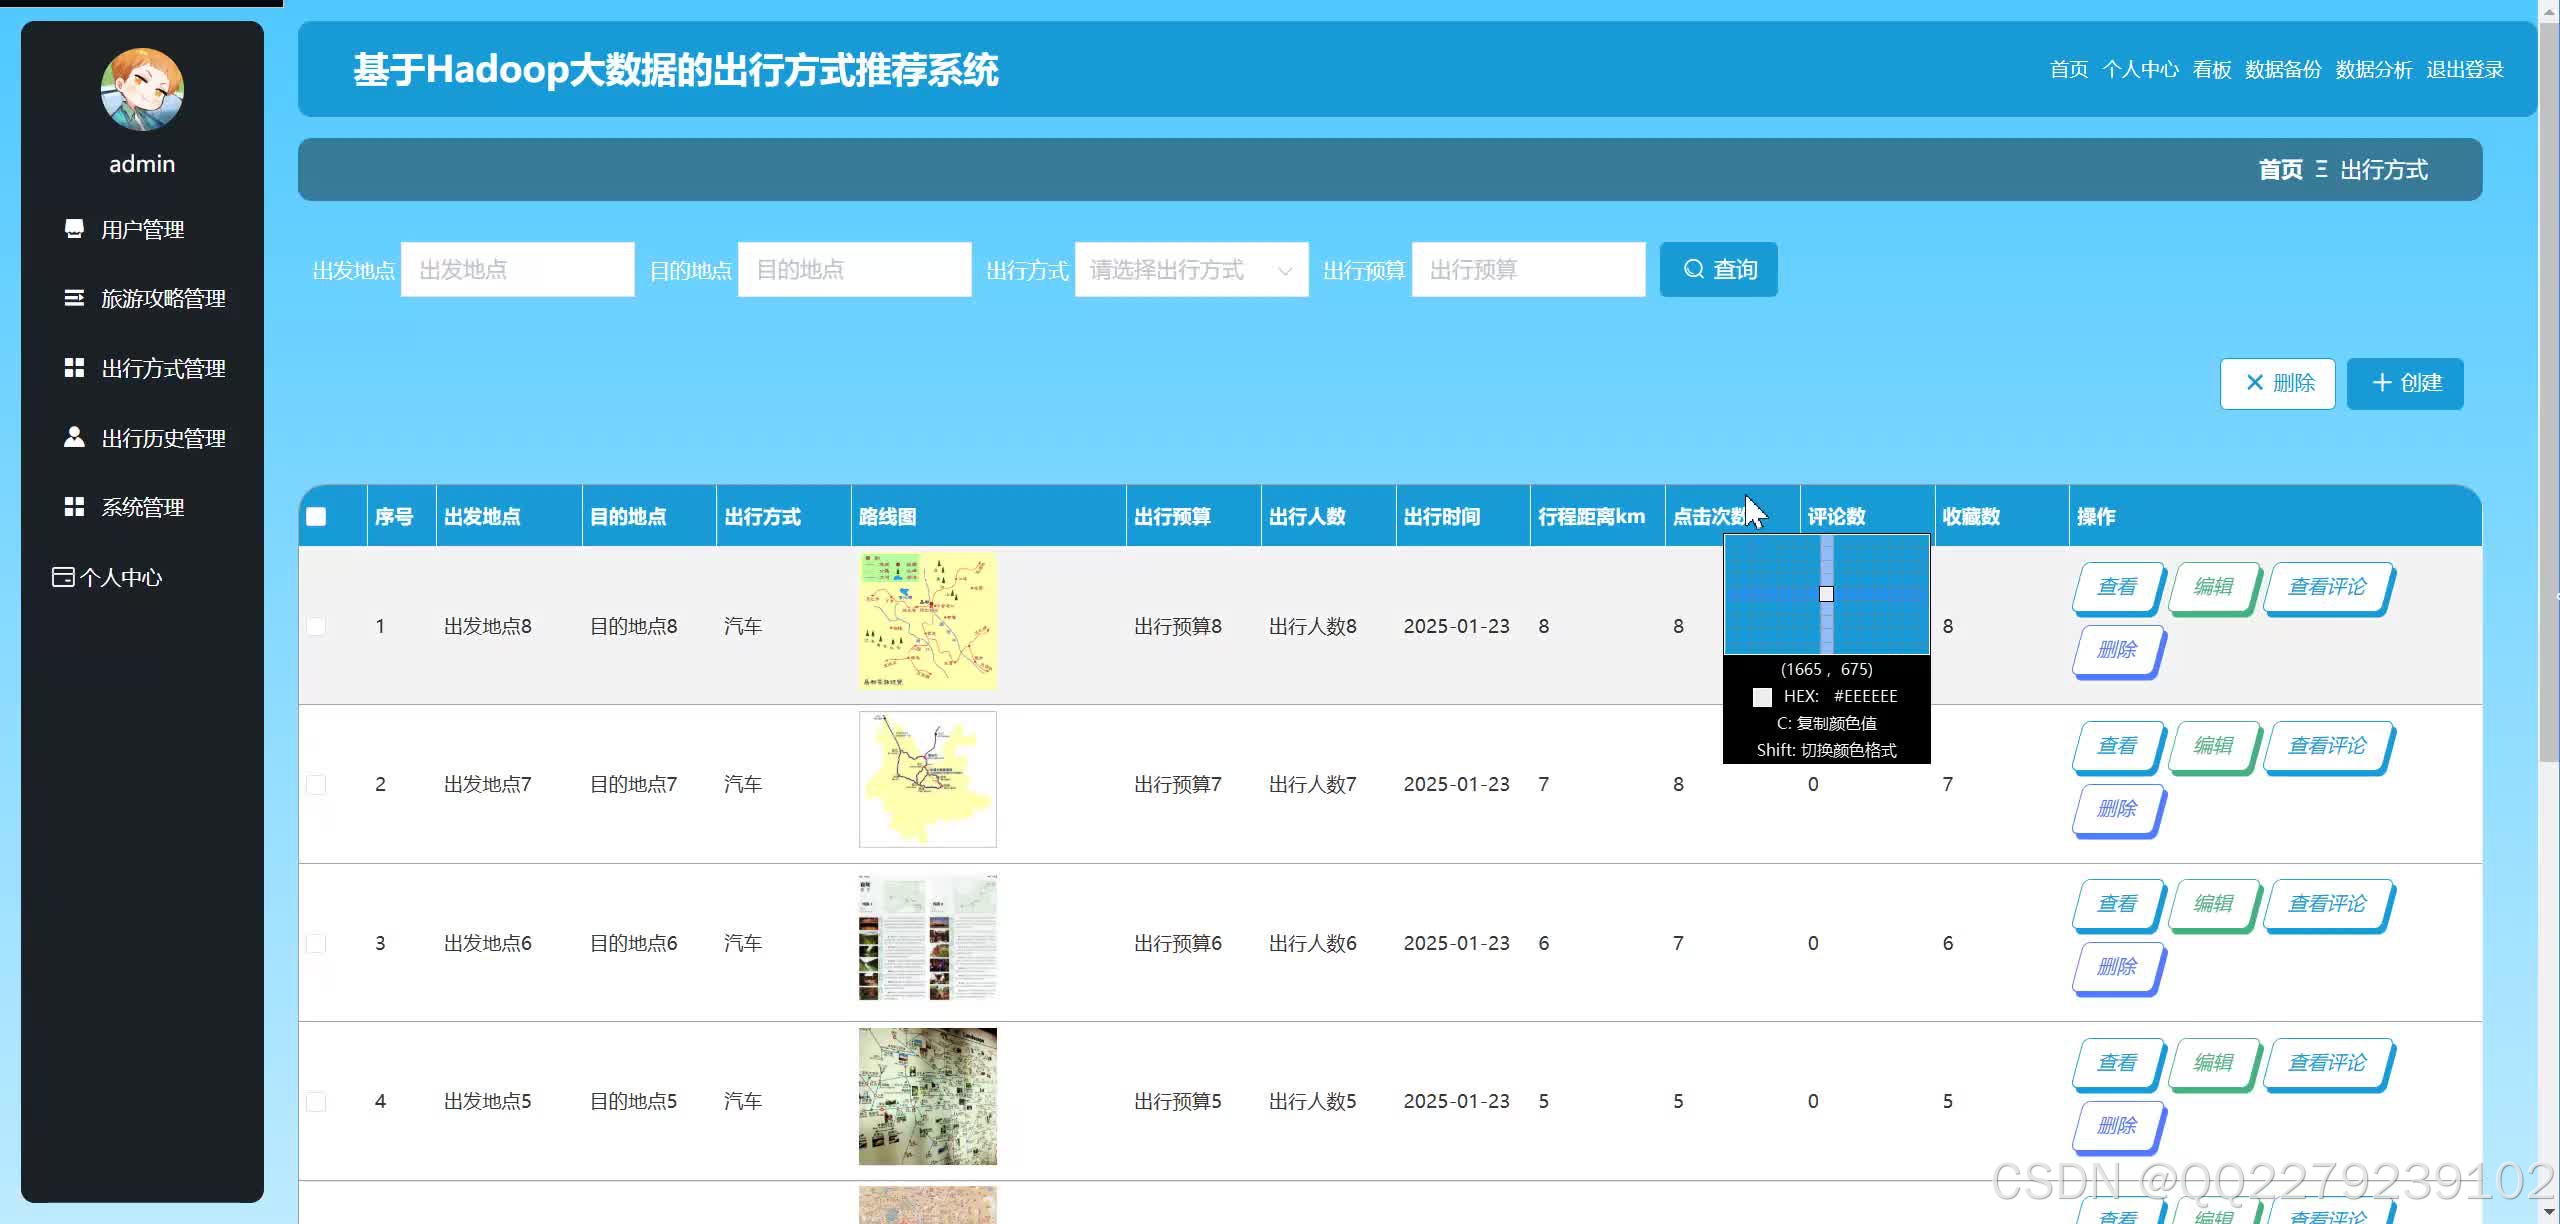Click the chevron arrow of 出行方式 select
The width and height of the screenshot is (2560, 1224).
[x=1285, y=270]
